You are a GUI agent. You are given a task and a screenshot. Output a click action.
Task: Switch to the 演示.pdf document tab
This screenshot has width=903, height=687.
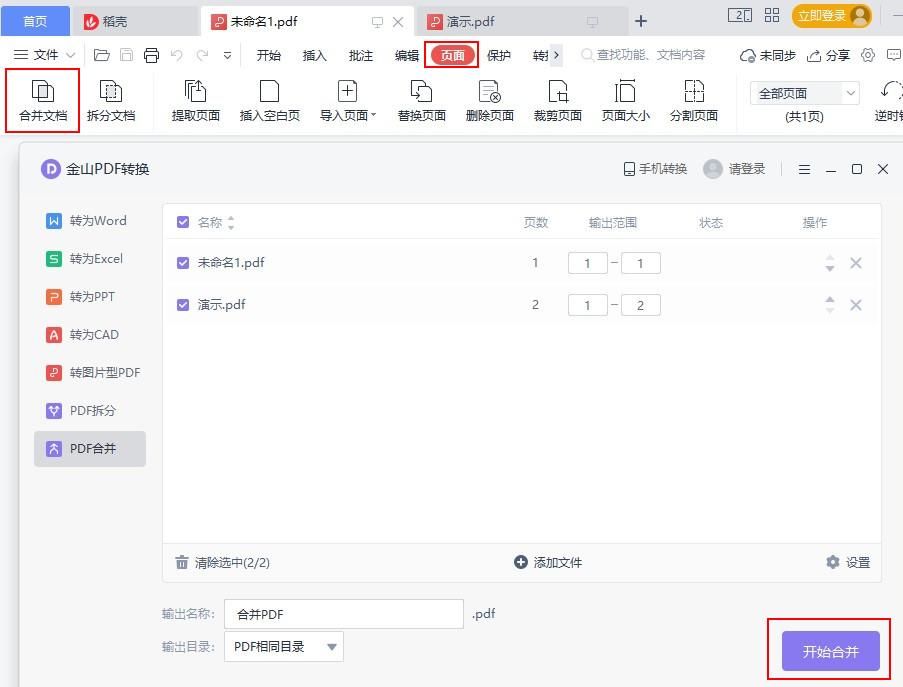point(521,22)
